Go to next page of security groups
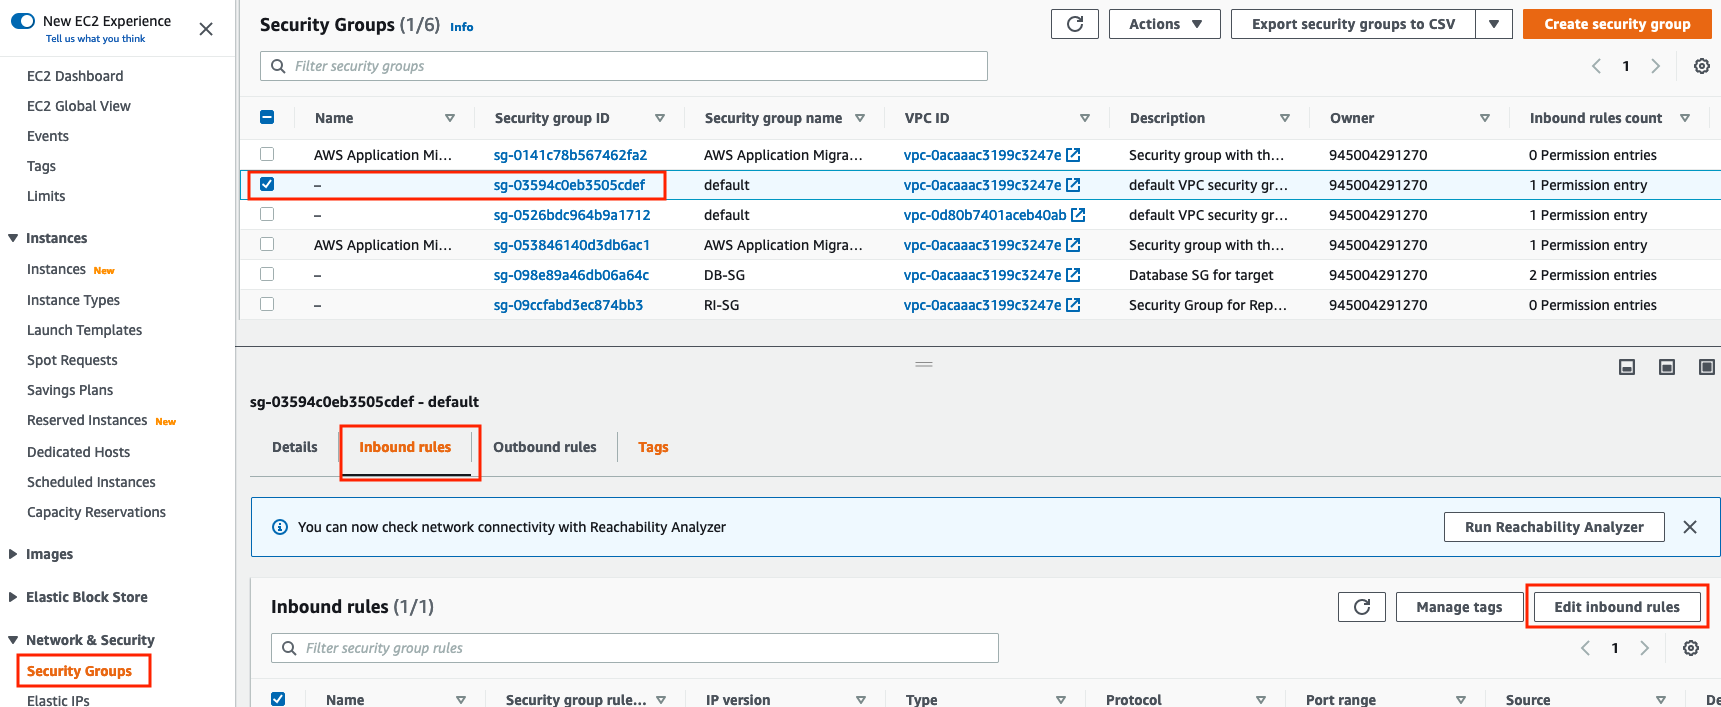The width and height of the screenshot is (1721, 707). pos(1656,66)
